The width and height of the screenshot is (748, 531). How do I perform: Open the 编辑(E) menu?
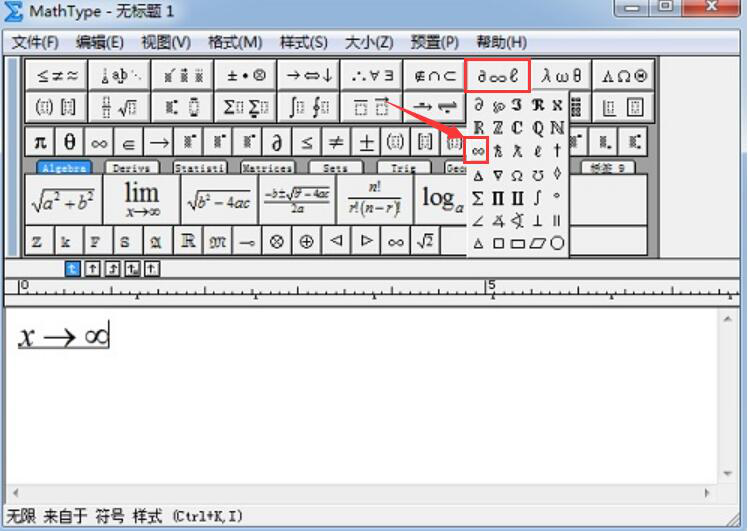(x=99, y=42)
